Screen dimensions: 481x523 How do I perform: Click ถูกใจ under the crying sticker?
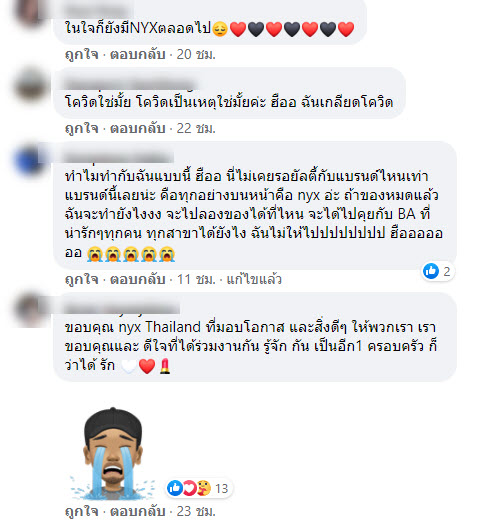tap(82, 511)
